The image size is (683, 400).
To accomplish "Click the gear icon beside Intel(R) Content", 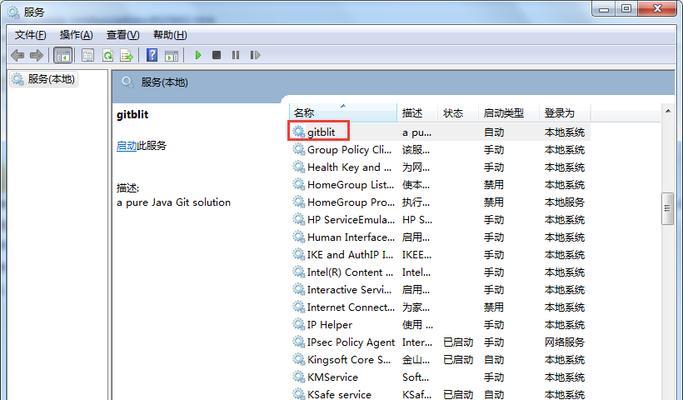I will (299, 272).
